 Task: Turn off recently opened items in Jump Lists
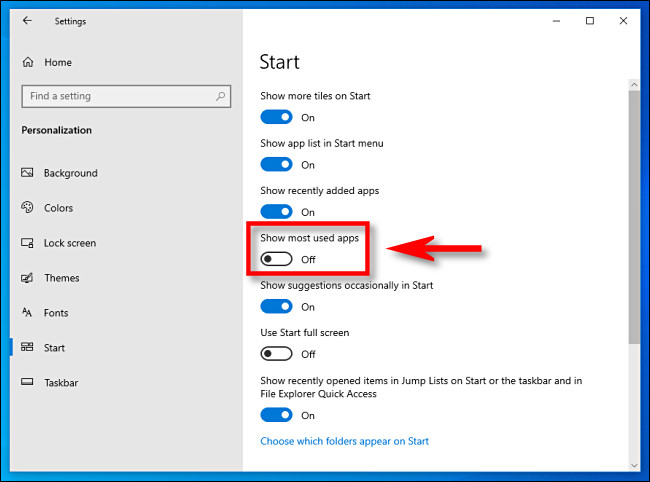tap(276, 415)
